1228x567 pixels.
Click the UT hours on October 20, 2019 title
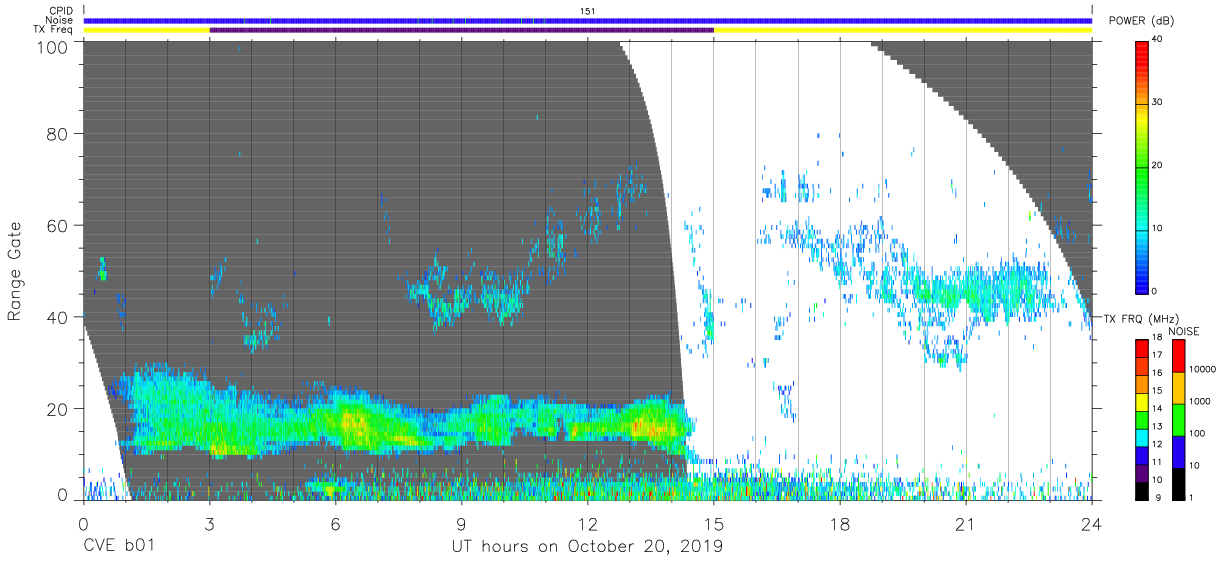click(588, 546)
